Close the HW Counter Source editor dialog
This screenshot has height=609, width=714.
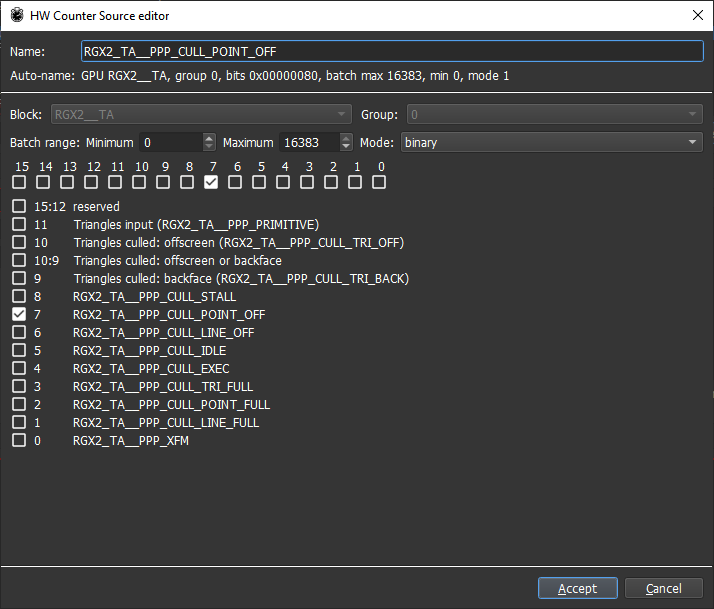(x=696, y=15)
